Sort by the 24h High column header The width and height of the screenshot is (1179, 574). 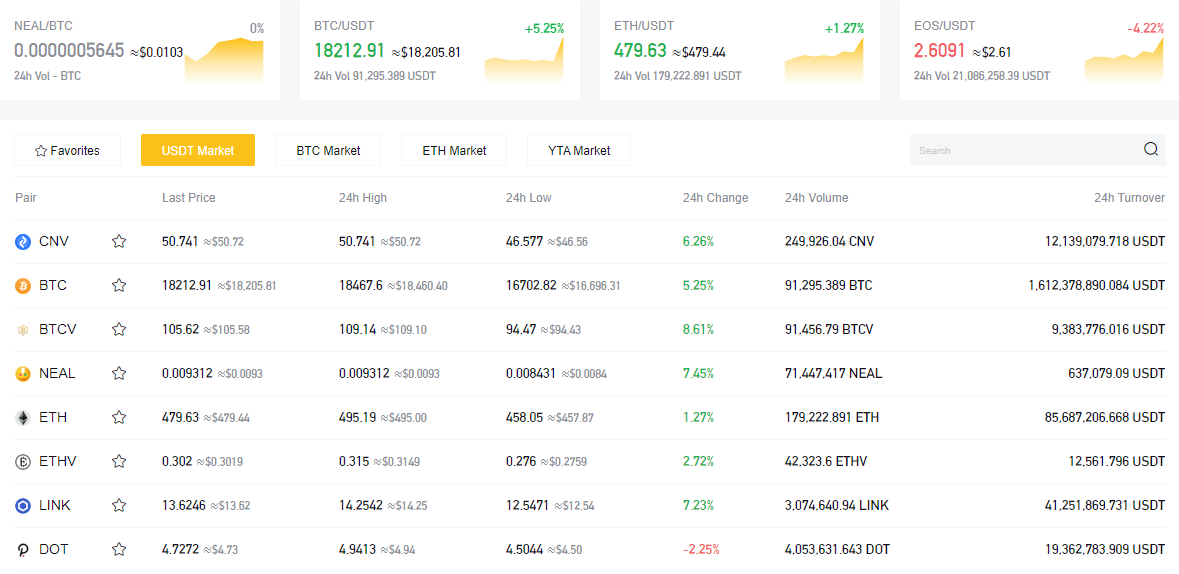pos(363,198)
